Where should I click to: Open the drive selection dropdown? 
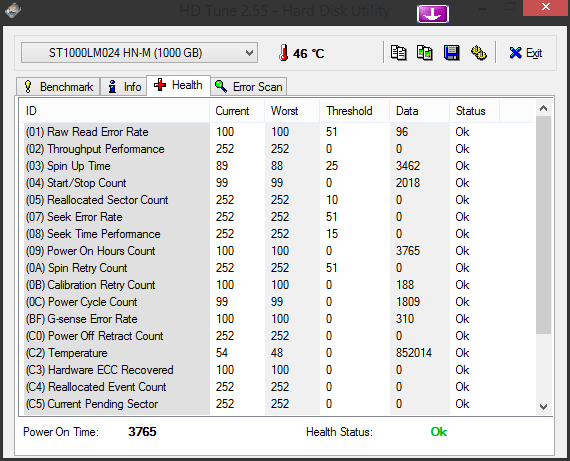pyautogui.click(x=140, y=53)
